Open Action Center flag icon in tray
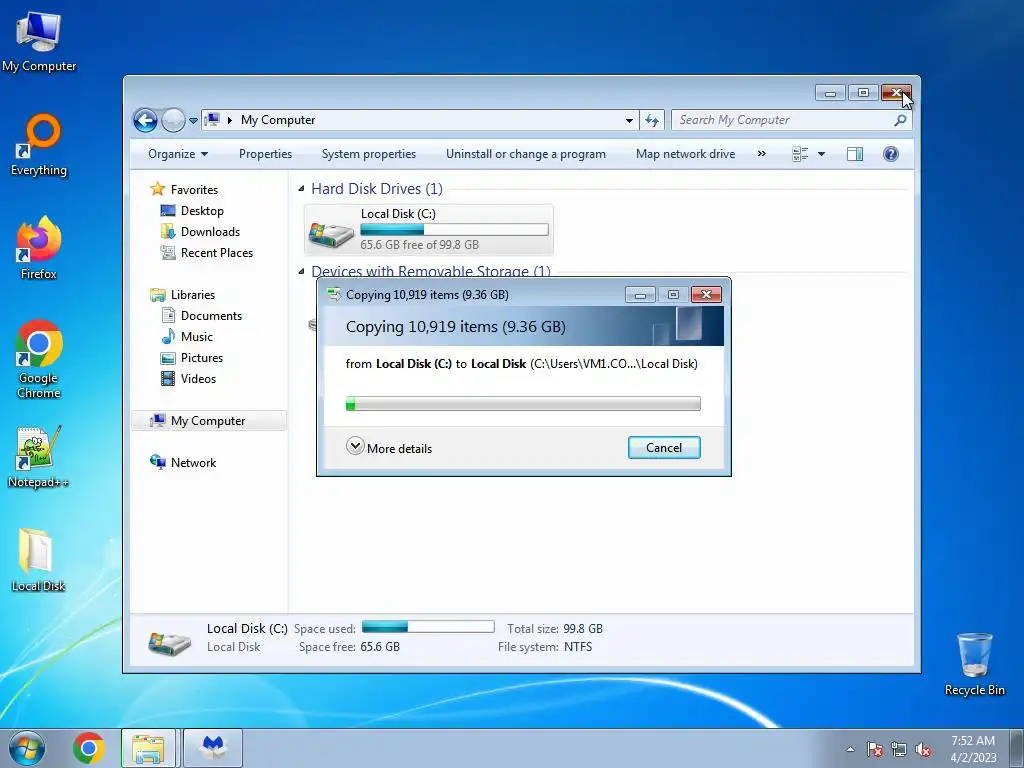This screenshot has width=1024, height=768. 875,749
